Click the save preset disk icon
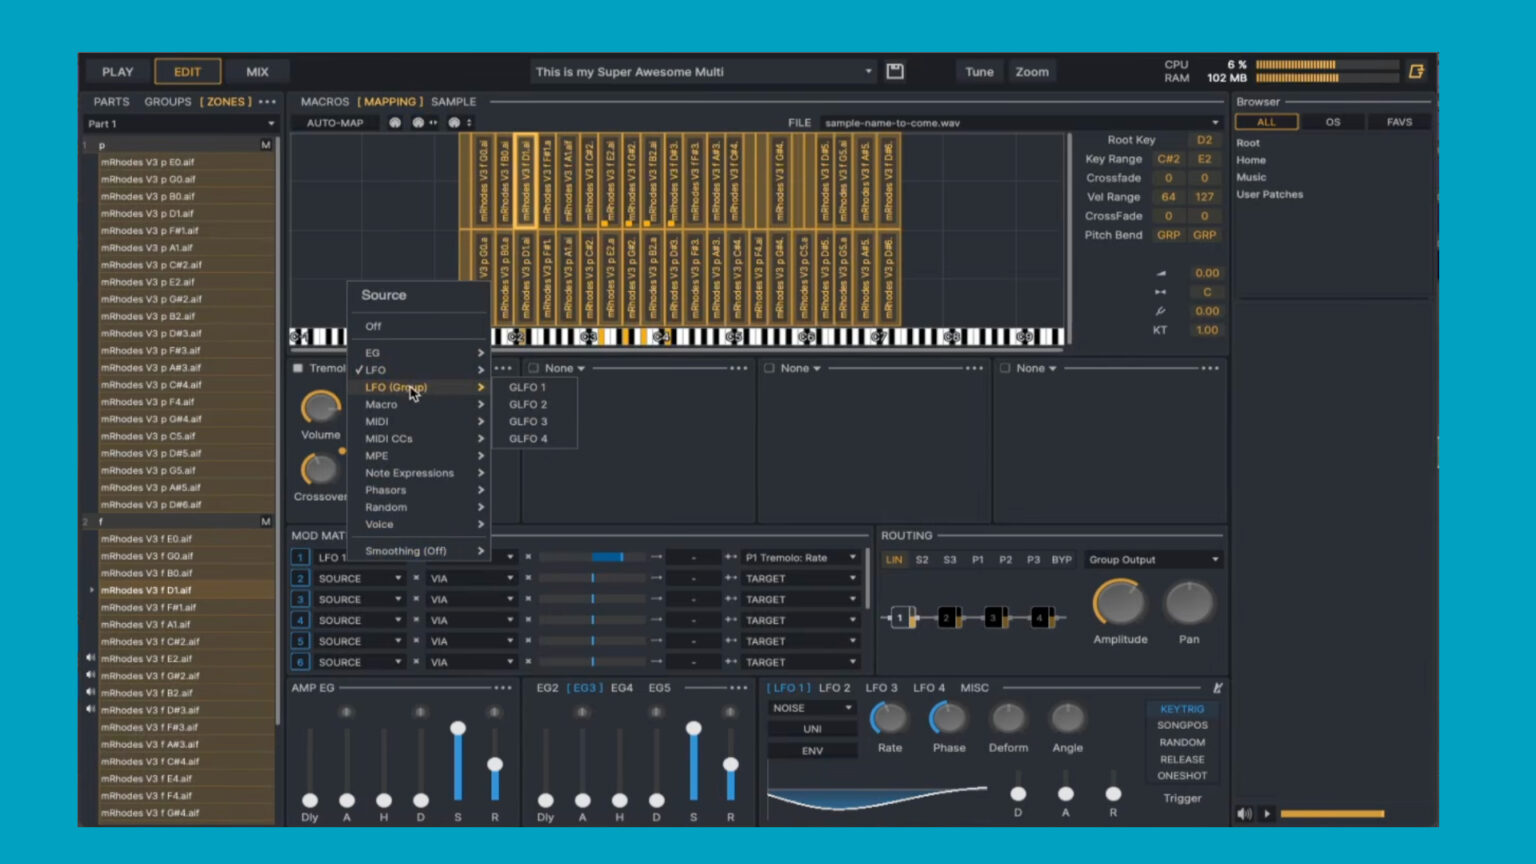 click(894, 71)
